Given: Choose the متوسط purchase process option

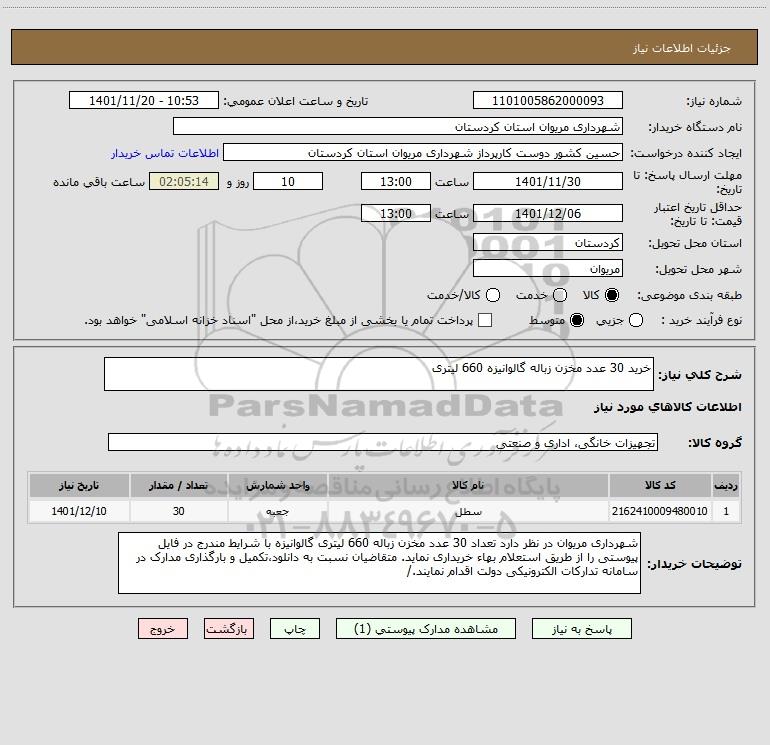Looking at the screenshot, I should point(577,320).
